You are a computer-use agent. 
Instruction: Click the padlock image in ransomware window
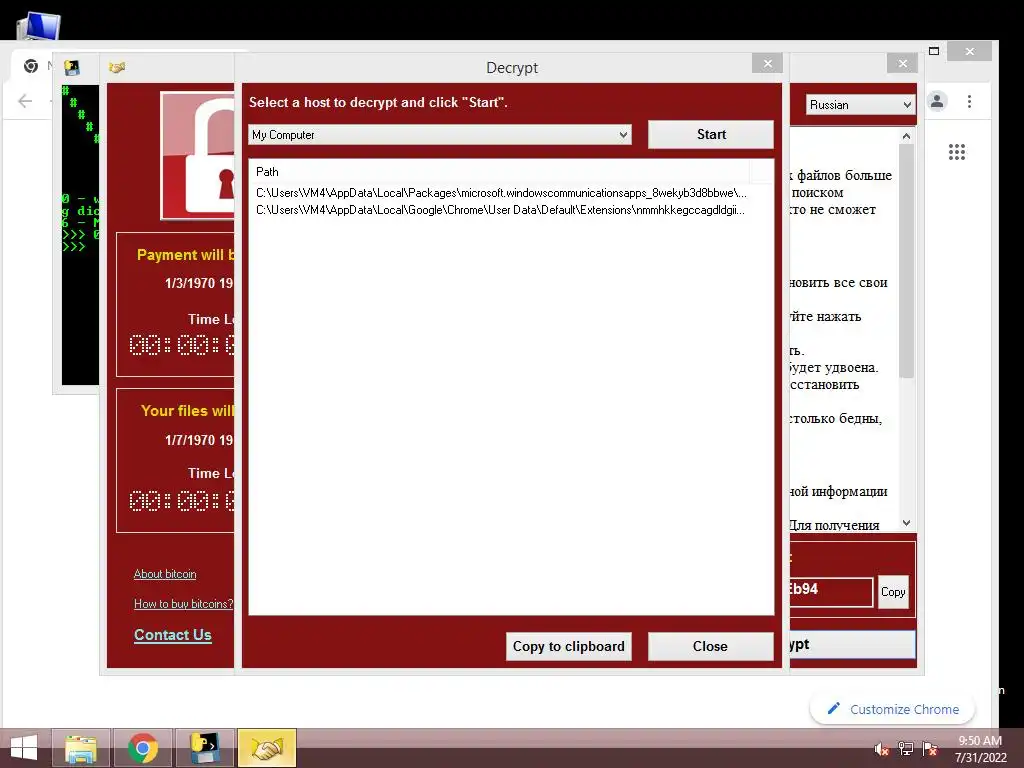[x=199, y=156]
